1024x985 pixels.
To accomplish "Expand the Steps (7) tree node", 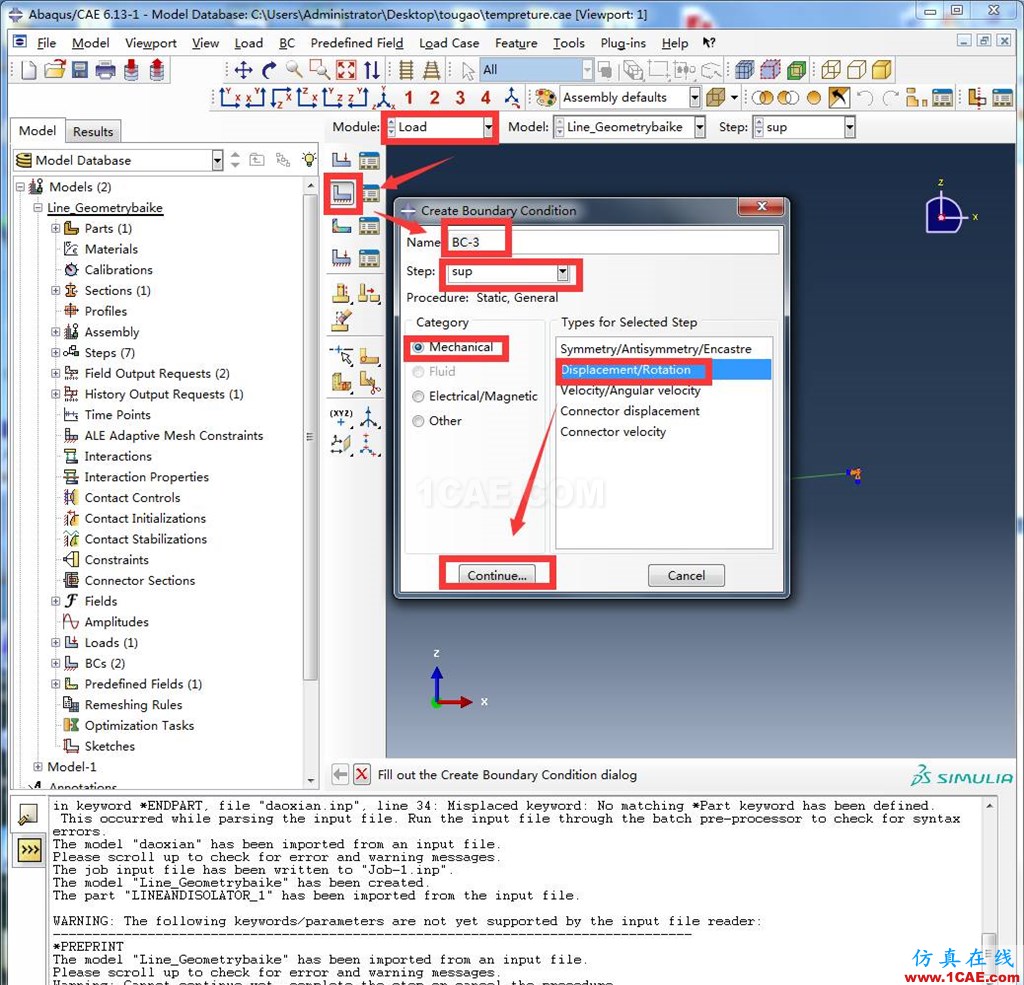I will pyautogui.click(x=56, y=353).
